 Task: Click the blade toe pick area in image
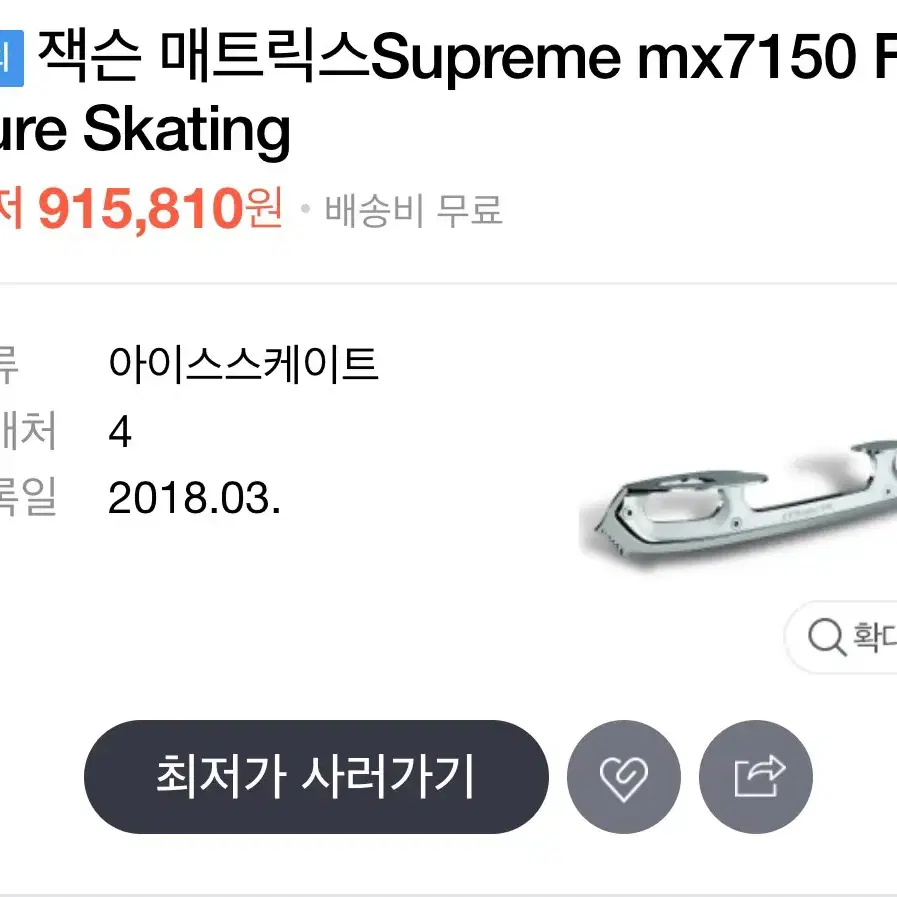(x=612, y=536)
